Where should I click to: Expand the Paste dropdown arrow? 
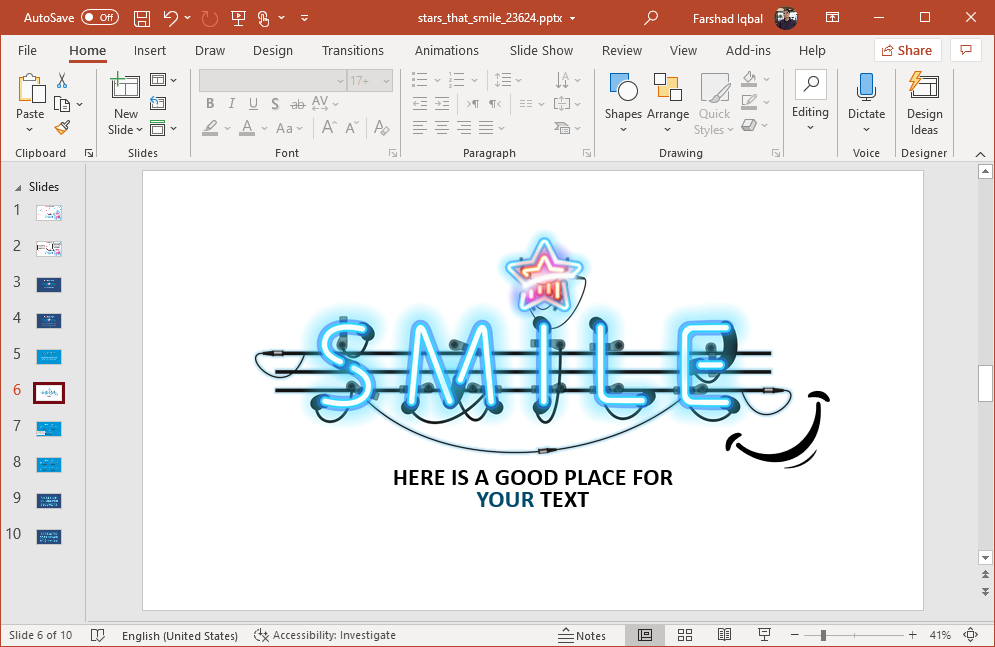point(30,130)
